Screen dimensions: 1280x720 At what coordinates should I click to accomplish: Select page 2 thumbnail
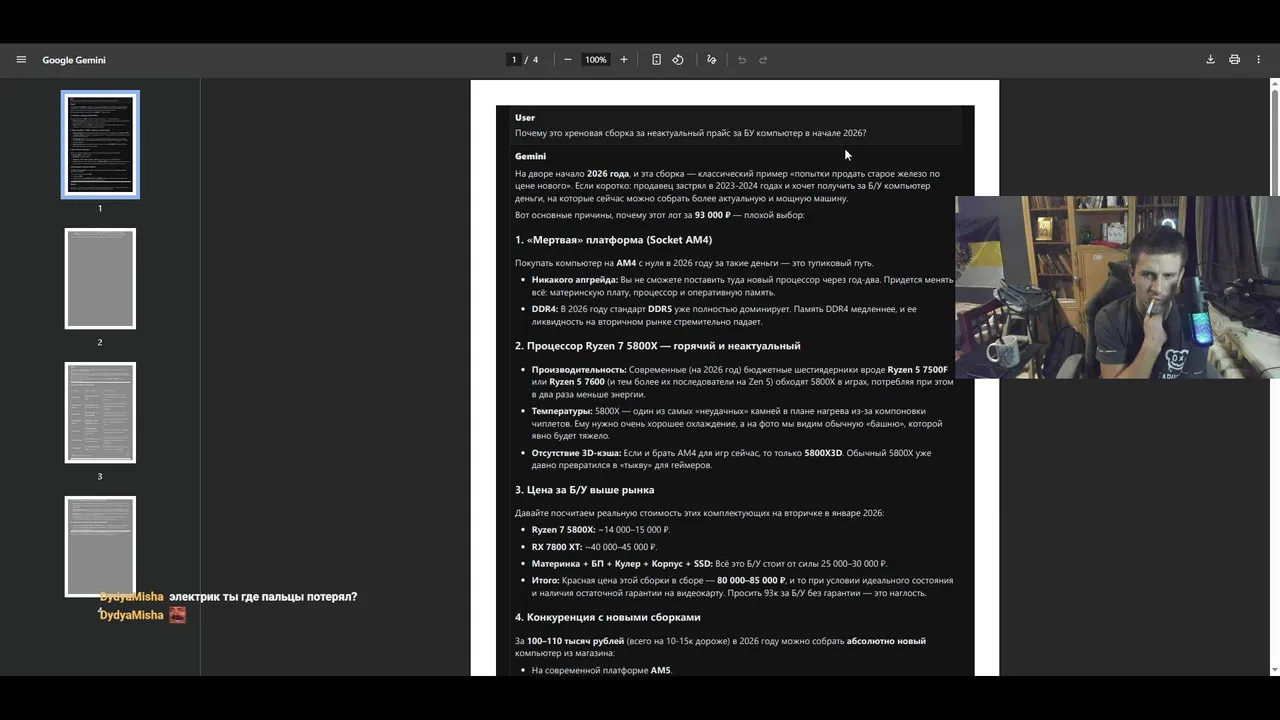click(100, 278)
